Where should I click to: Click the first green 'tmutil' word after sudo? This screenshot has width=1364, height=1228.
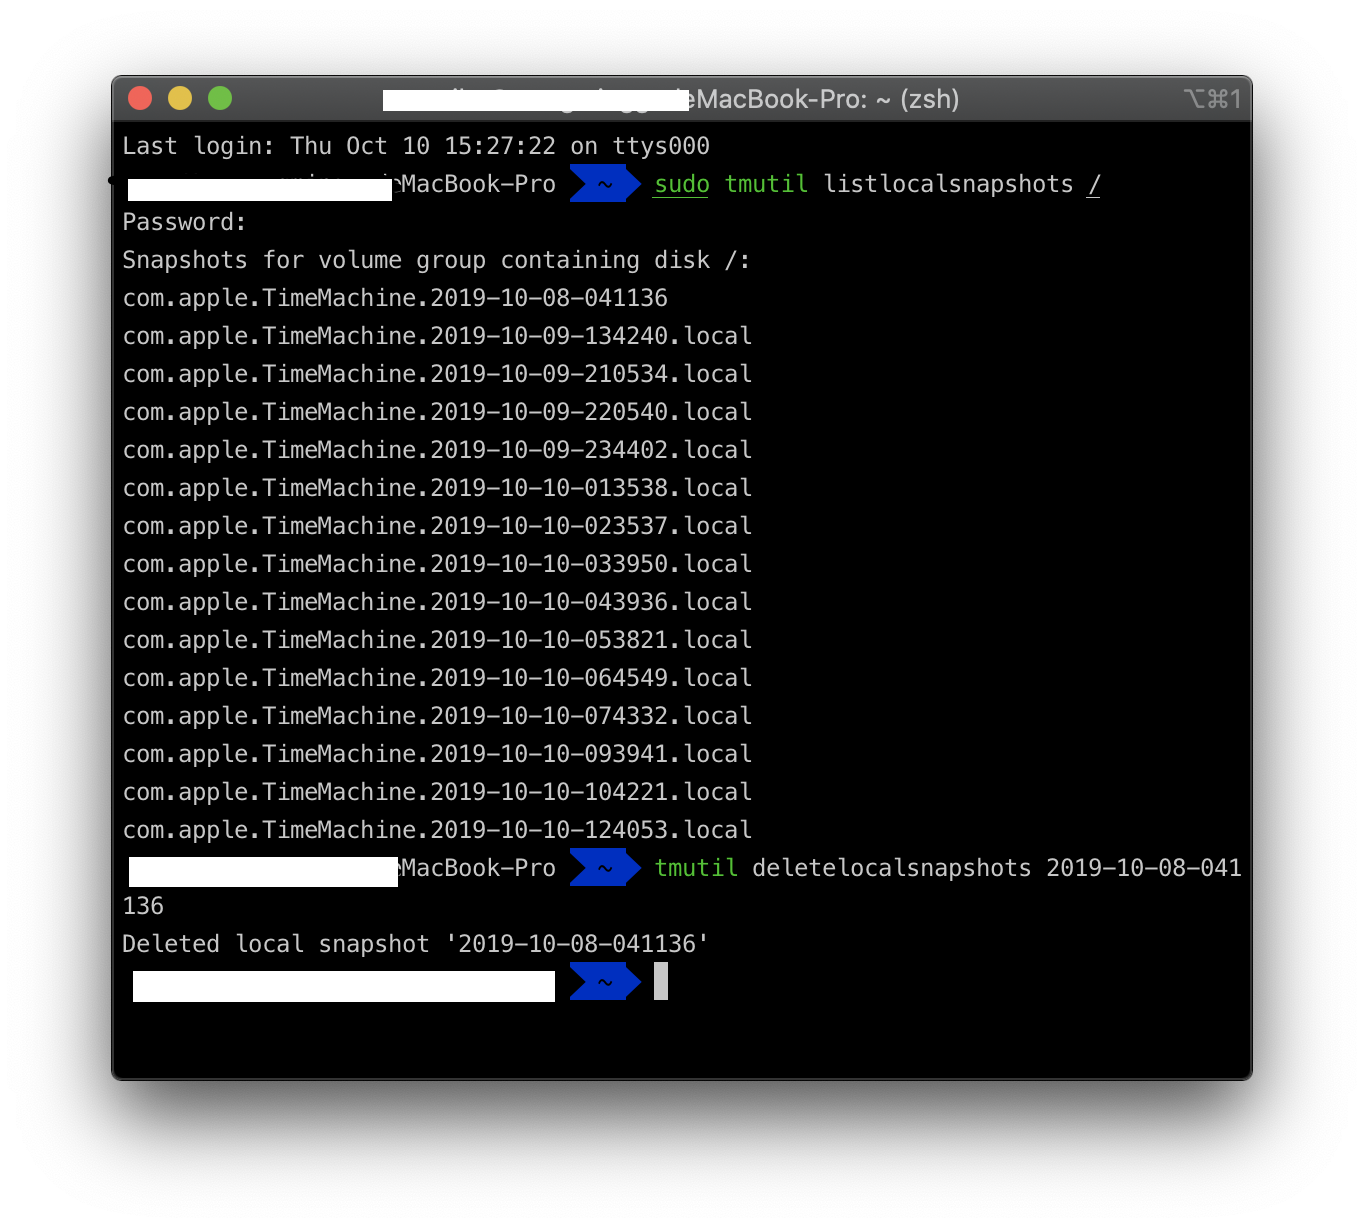coord(766,184)
